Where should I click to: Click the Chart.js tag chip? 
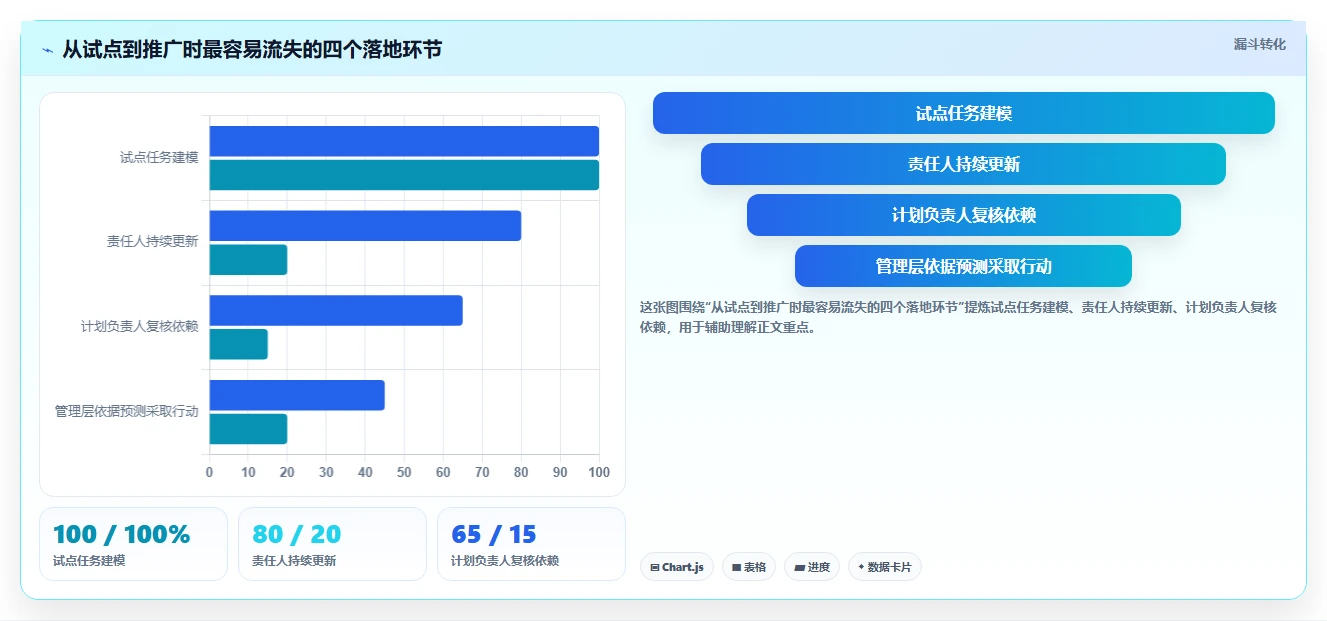677,567
